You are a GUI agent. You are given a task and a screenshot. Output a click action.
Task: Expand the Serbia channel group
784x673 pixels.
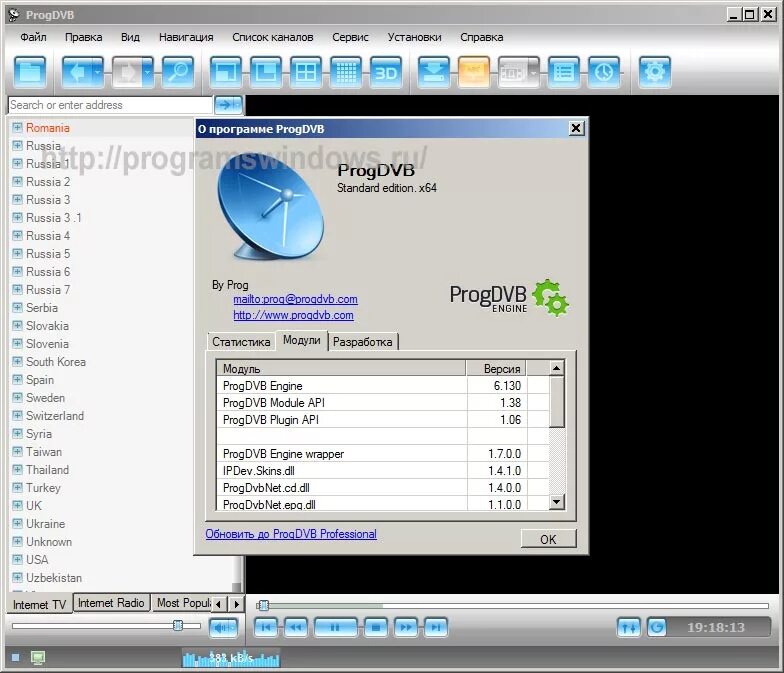(18, 308)
